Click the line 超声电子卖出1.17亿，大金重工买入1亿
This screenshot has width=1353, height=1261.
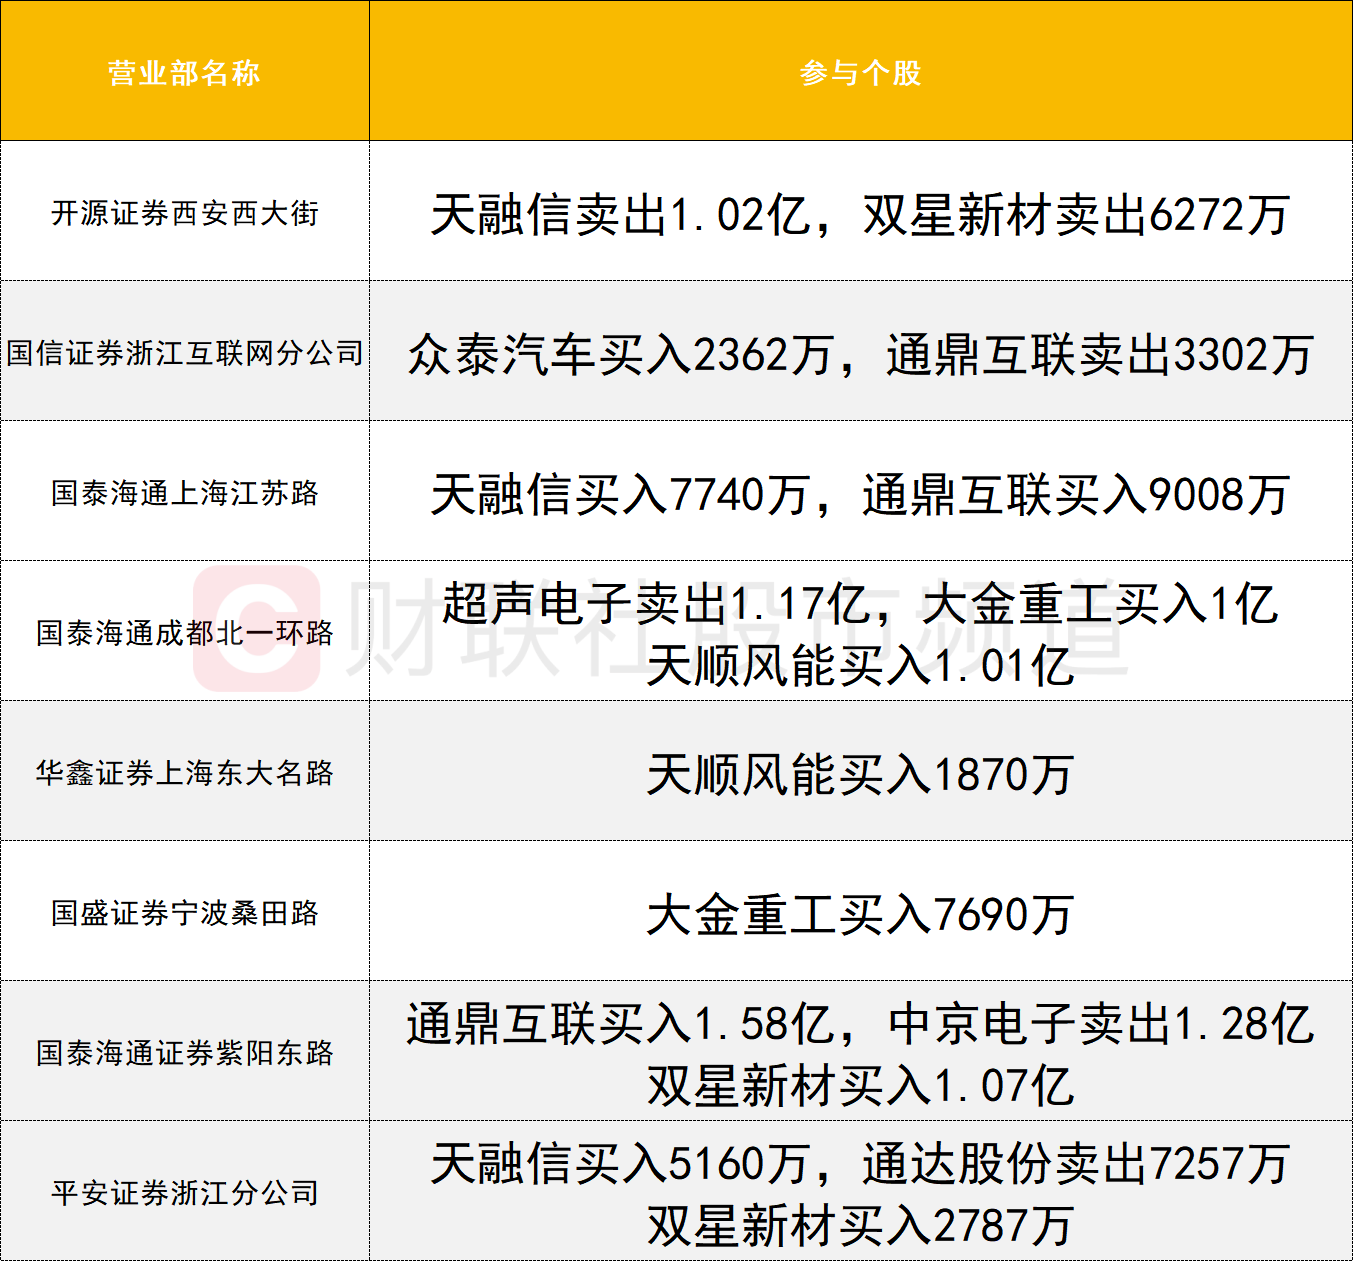click(861, 603)
